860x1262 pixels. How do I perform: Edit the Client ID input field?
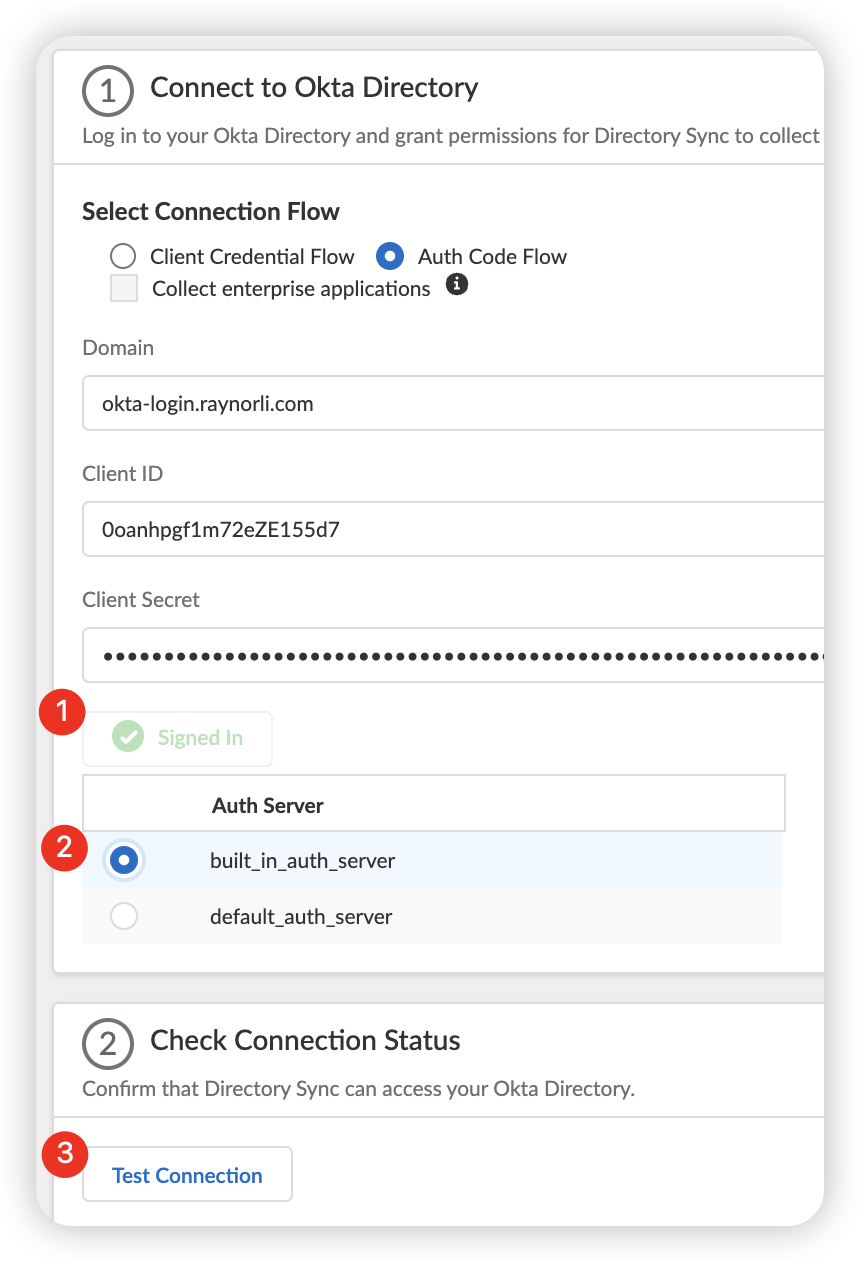point(453,530)
